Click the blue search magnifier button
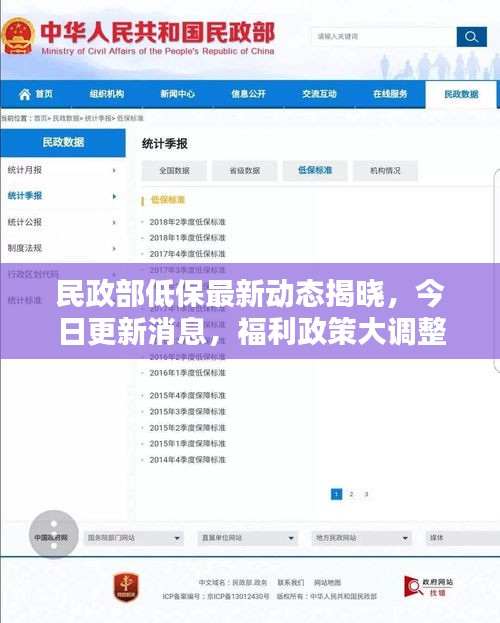The width and height of the screenshot is (500, 623). tap(471, 37)
